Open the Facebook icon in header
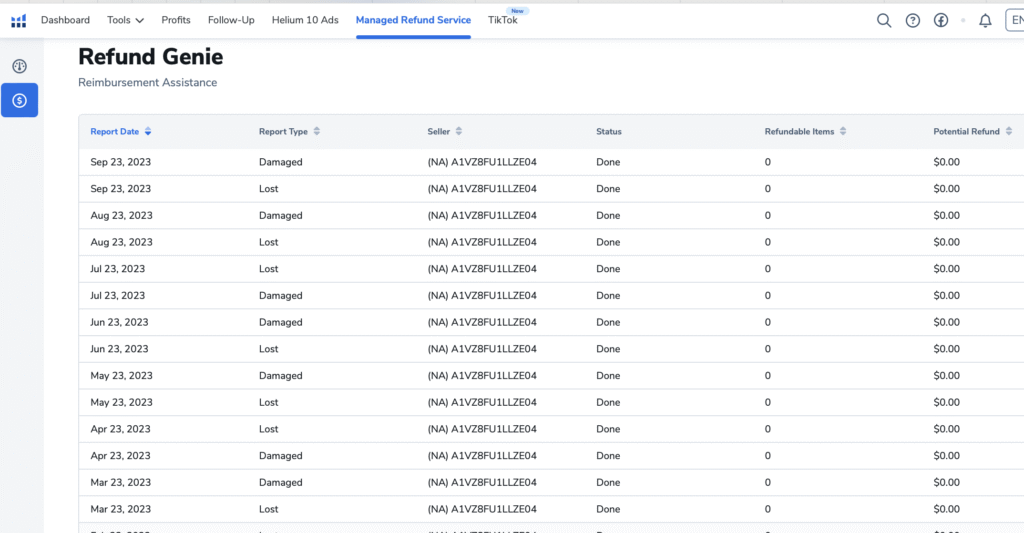The width and height of the screenshot is (1024, 533). [x=941, y=21]
